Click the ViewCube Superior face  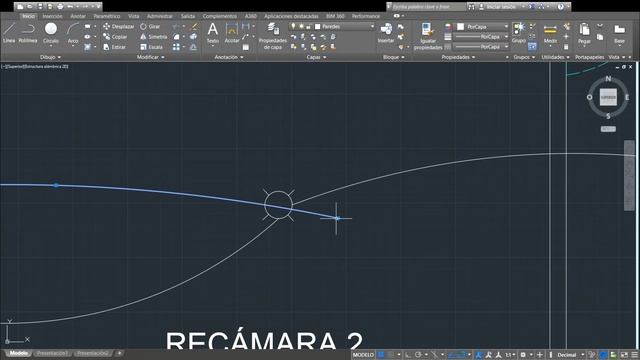(x=608, y=97)
